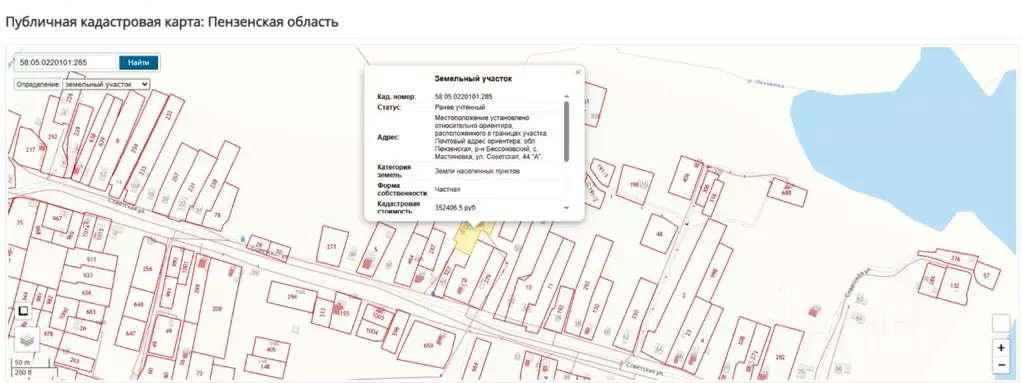Click the popup scrollbar up arrow
This screenshot has height=383, width=1023.
click(566, 97)
